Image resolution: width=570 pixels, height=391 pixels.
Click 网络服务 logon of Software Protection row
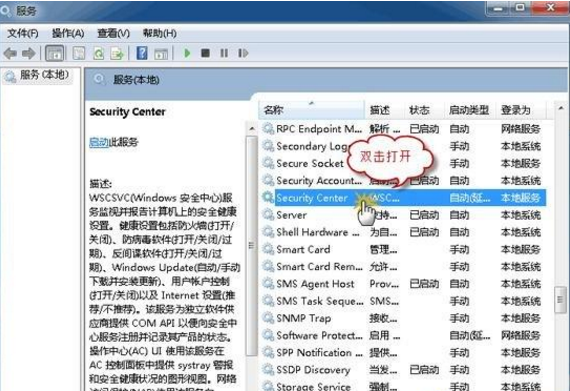521,335
